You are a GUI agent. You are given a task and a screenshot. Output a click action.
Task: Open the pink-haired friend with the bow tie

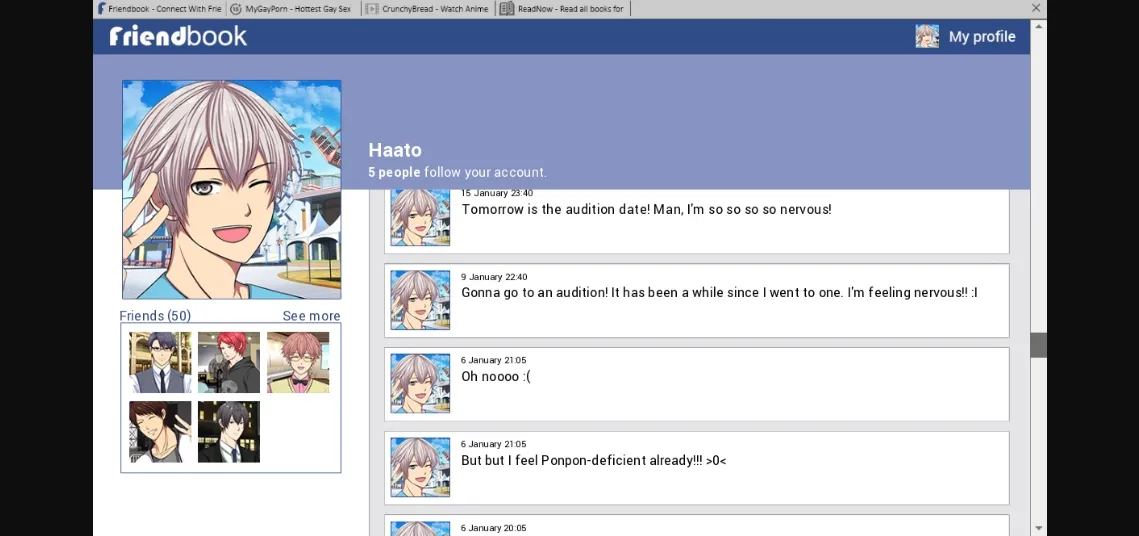point(298,363)
